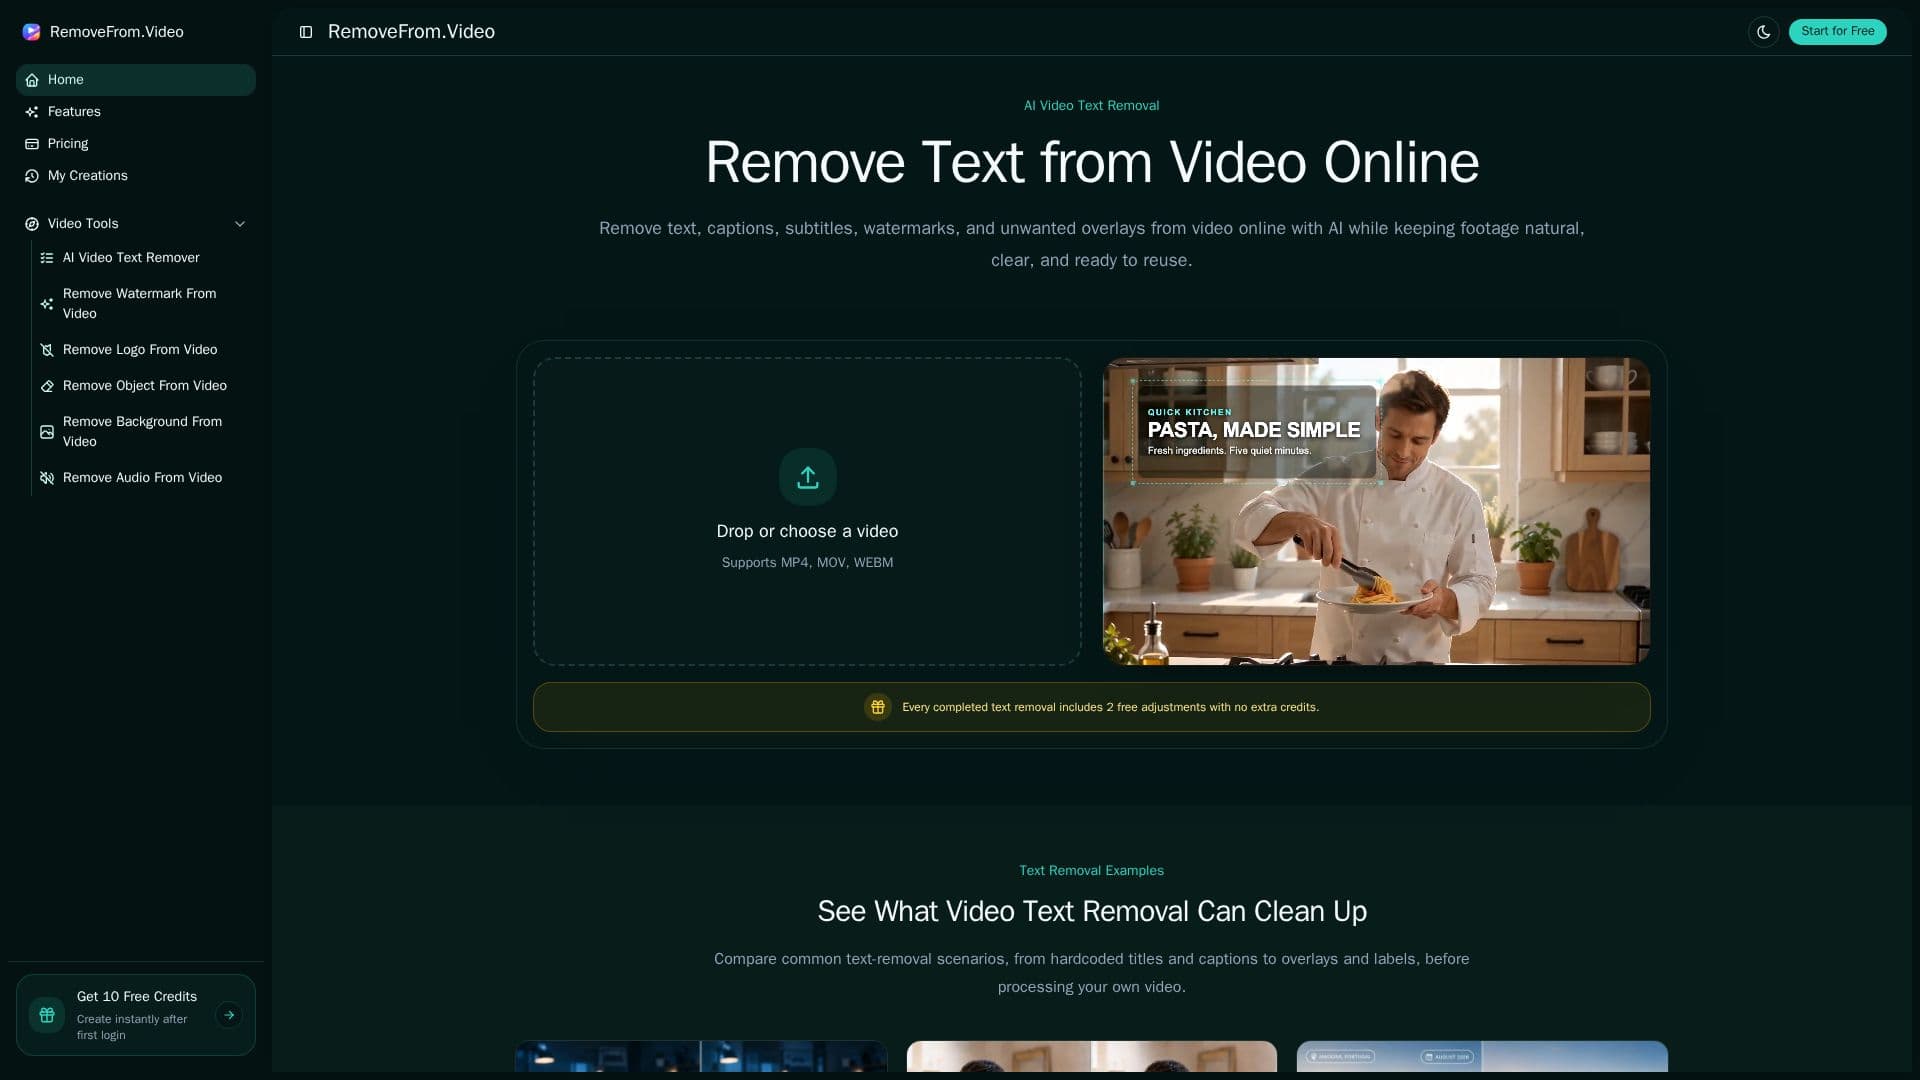This screenshot has height=1080, width=1920.
Task: Go to the Pricing page
Action: tap(136, 144)
